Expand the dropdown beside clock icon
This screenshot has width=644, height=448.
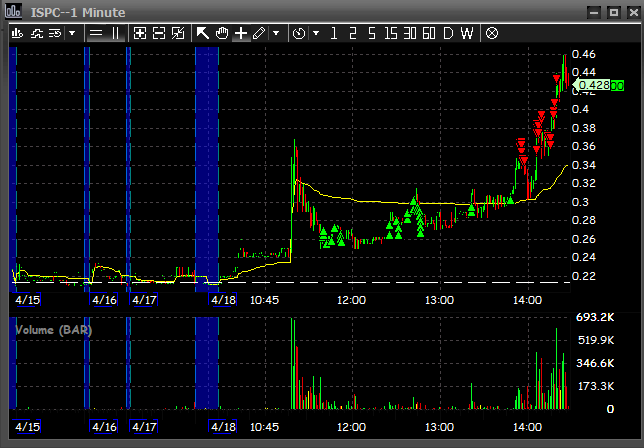(316, 33)
